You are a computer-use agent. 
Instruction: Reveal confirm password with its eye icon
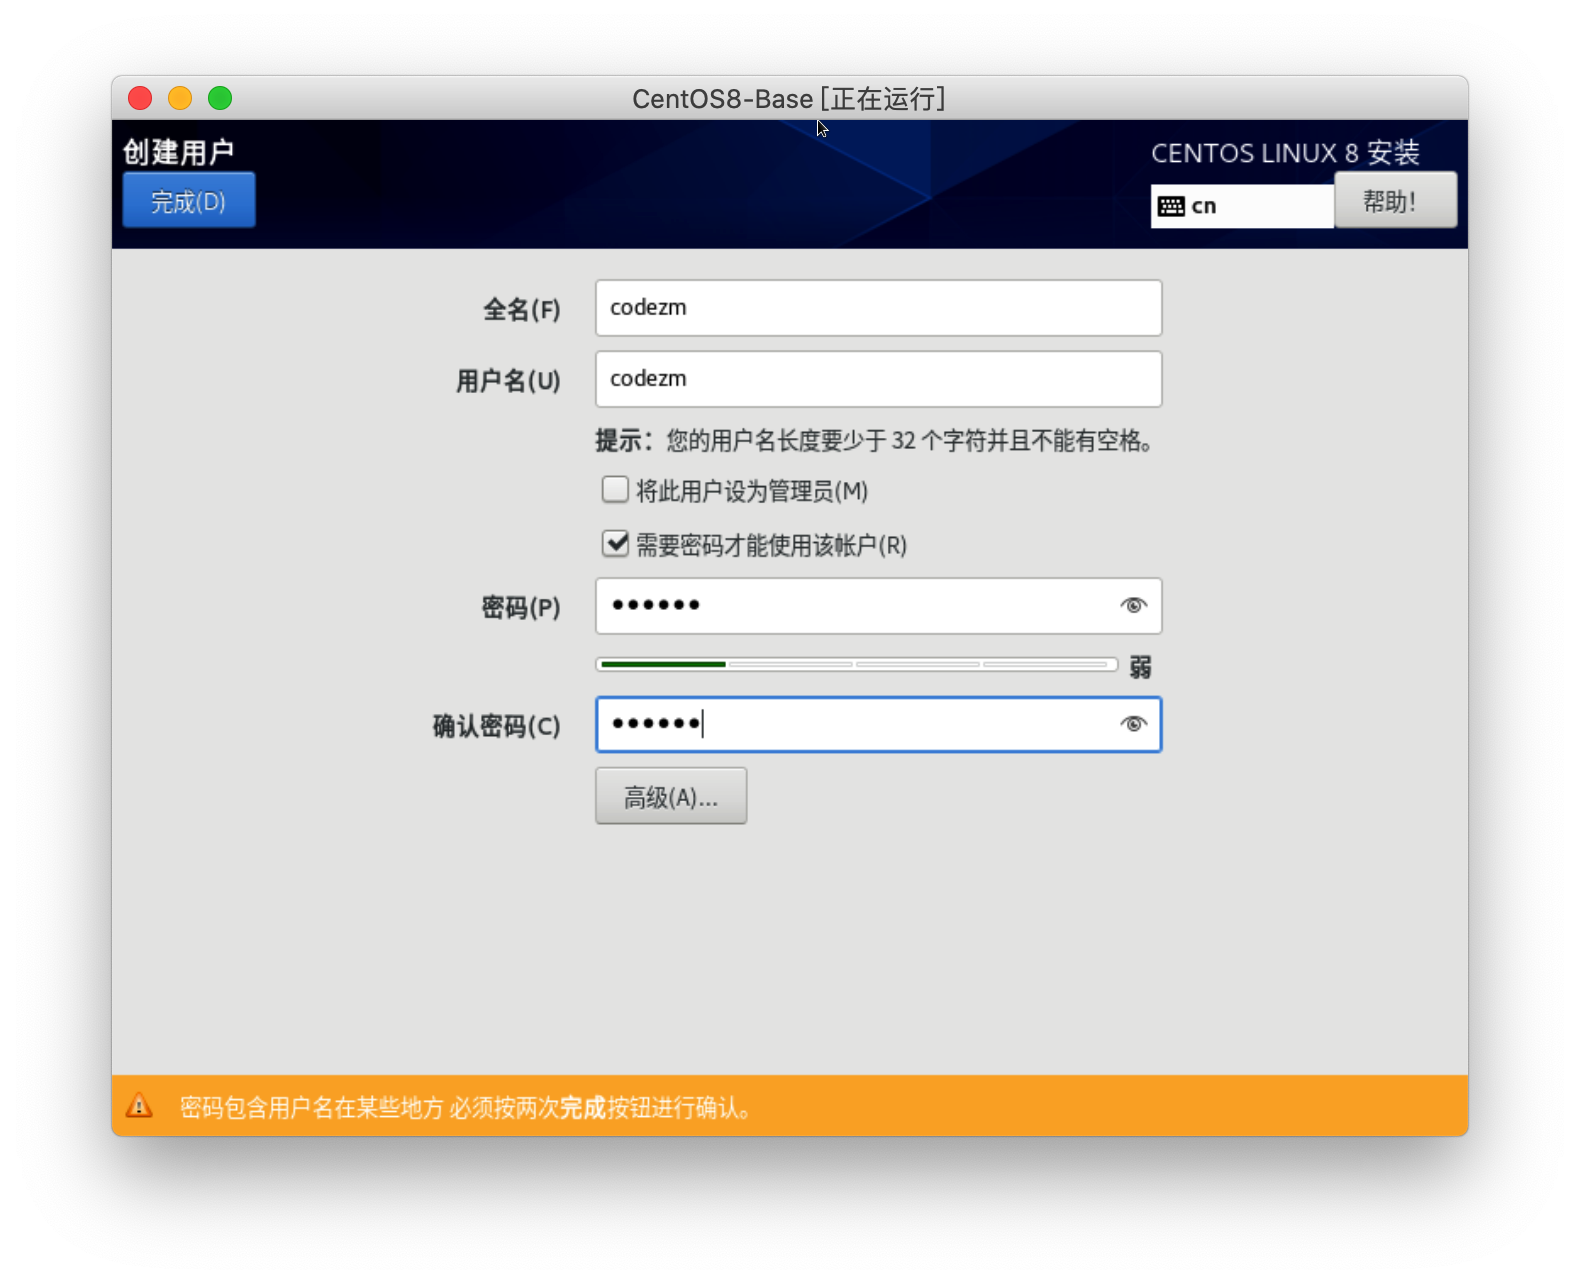tap(1133, 724)
